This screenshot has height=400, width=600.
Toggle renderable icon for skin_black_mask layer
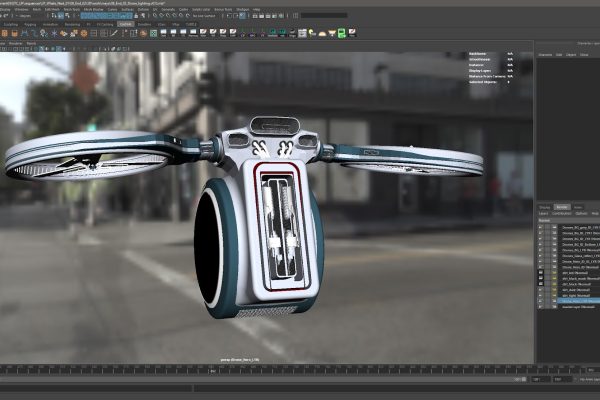pyautogui.click(x=540, y=279)
